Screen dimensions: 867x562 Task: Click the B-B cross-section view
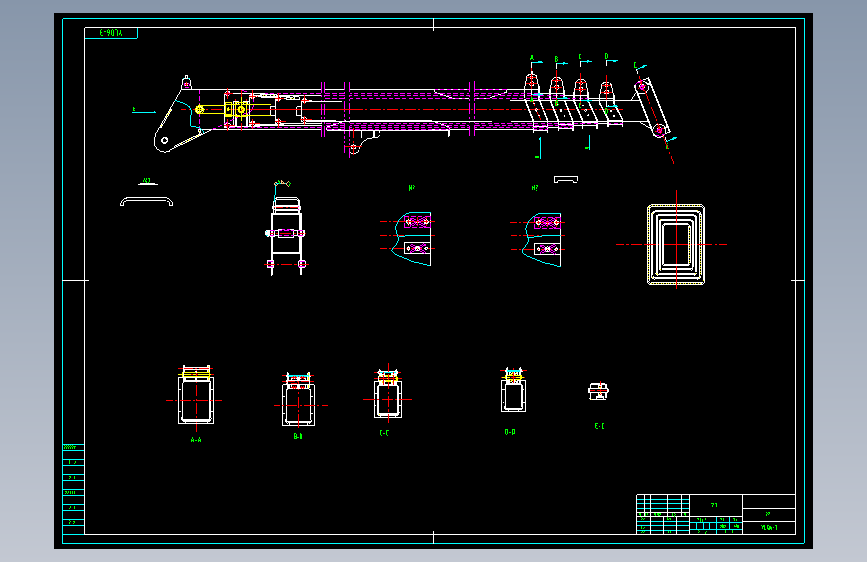(299, 400)
